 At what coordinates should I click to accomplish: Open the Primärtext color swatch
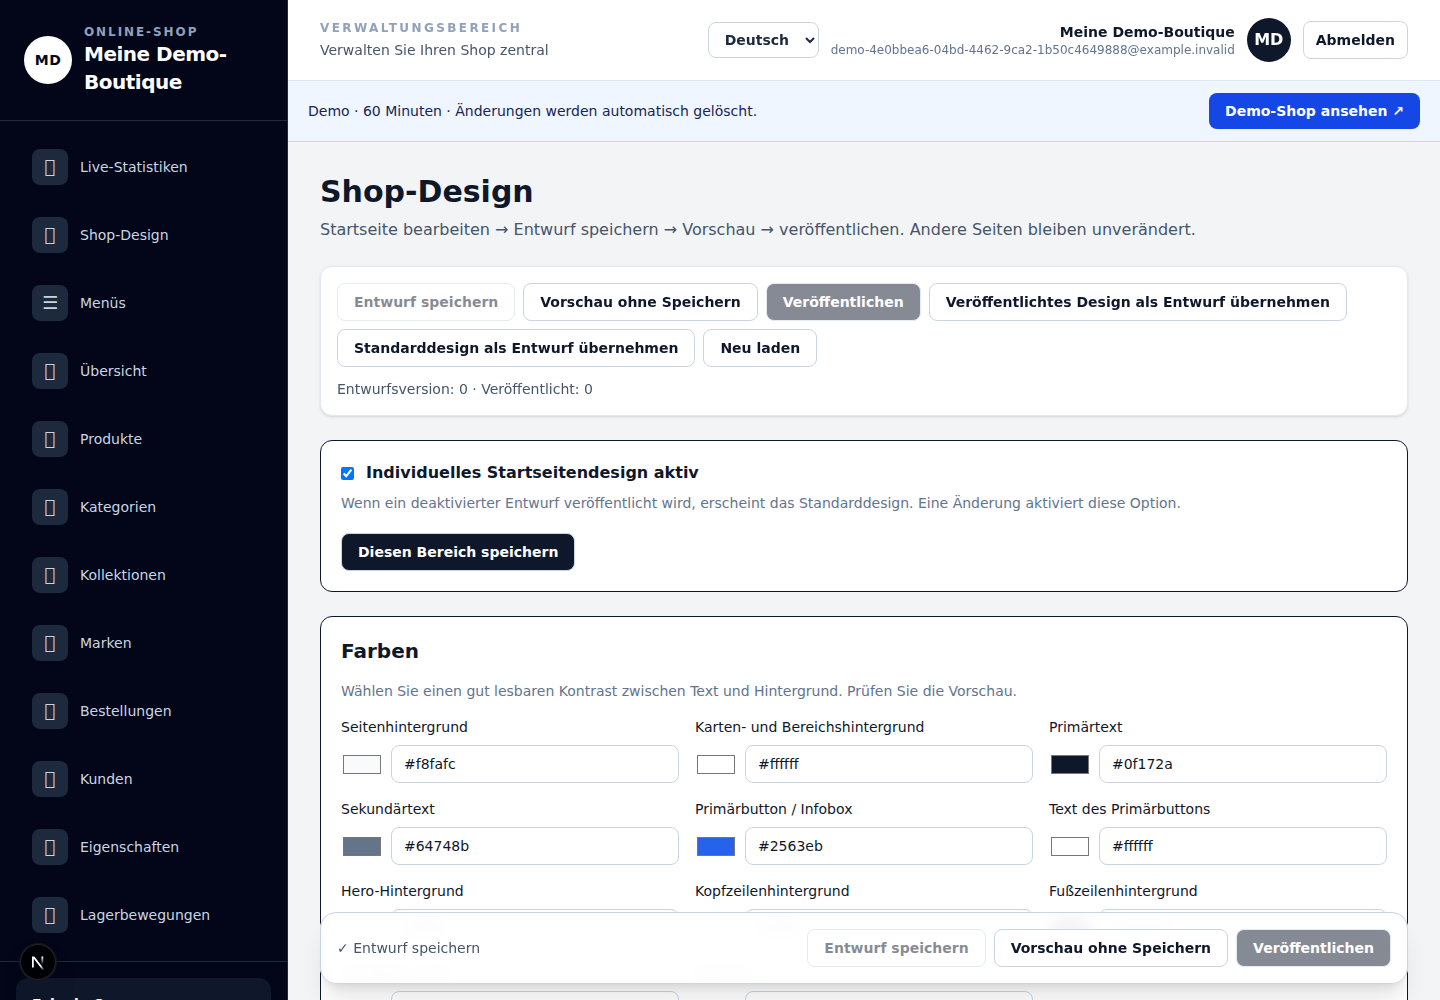1070,764
